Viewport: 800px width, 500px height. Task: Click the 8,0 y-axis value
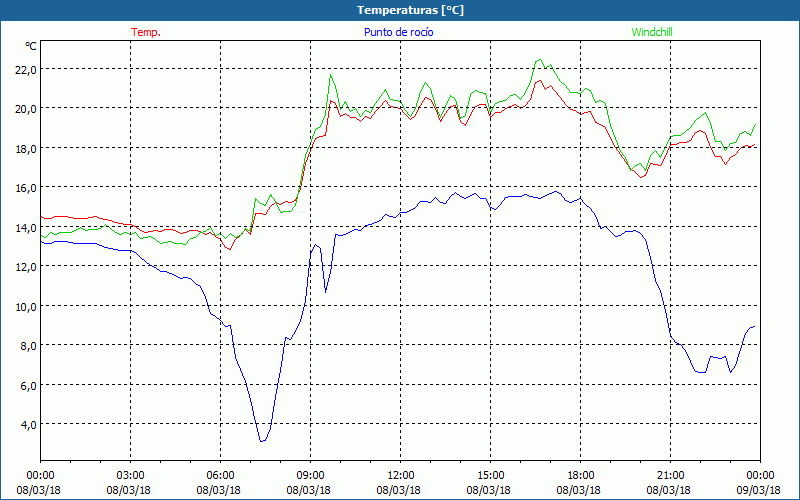coord(28,346)
